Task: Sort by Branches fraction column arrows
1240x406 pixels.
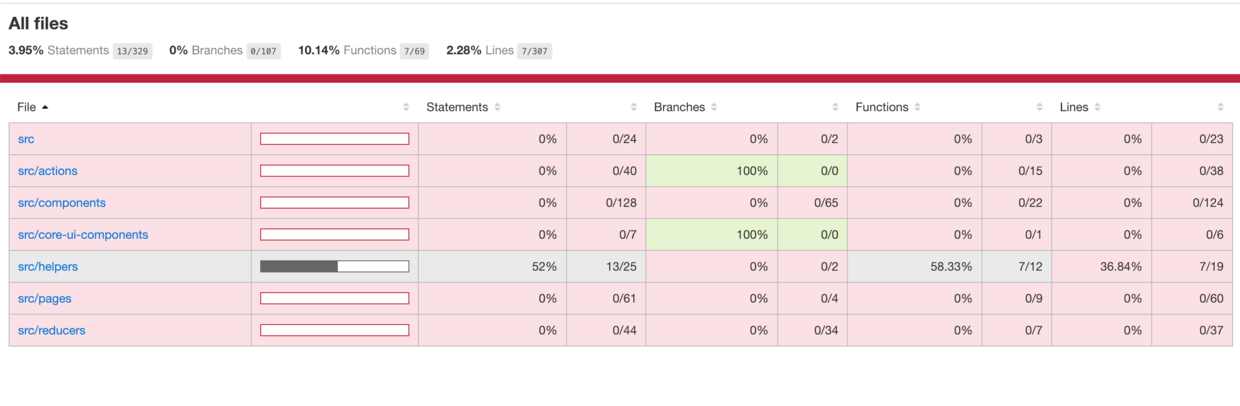Action: pyautogui.click(x=835, y=107)
